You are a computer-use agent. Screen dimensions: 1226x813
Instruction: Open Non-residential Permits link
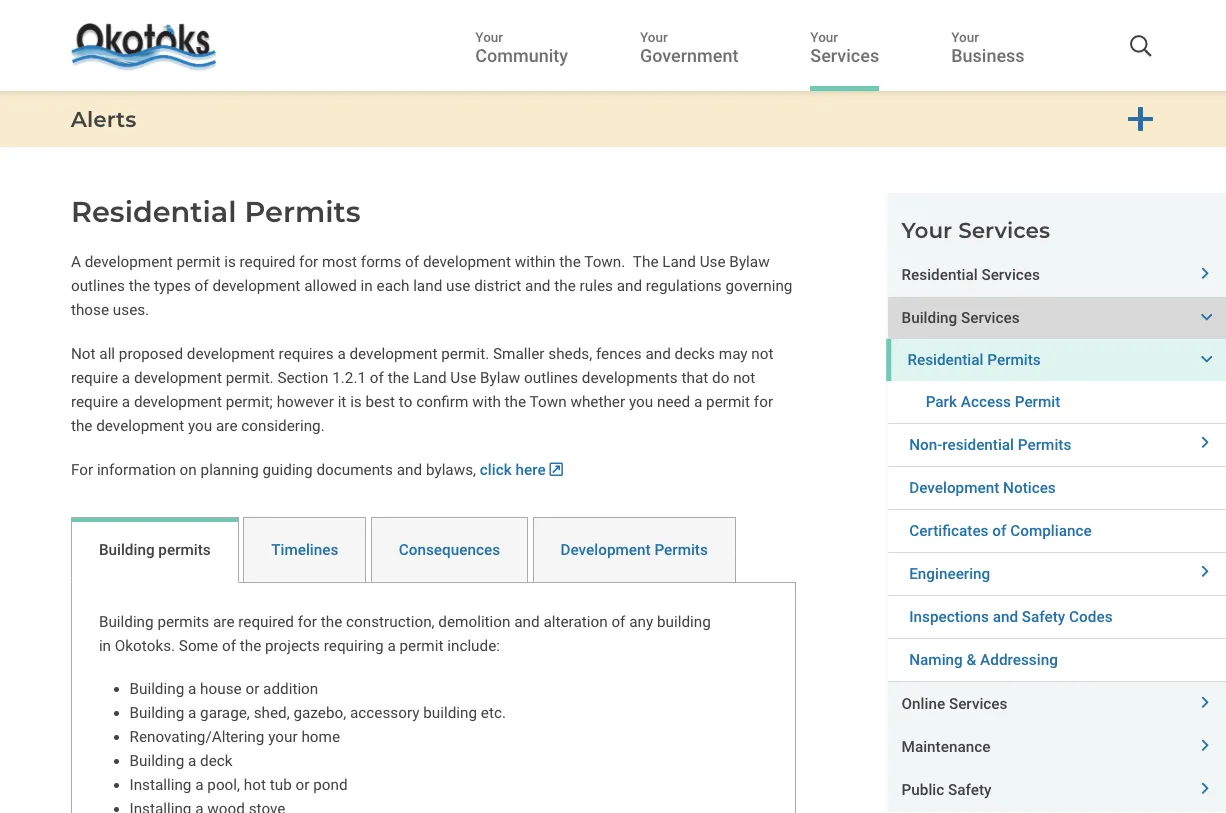coord(990,445)
